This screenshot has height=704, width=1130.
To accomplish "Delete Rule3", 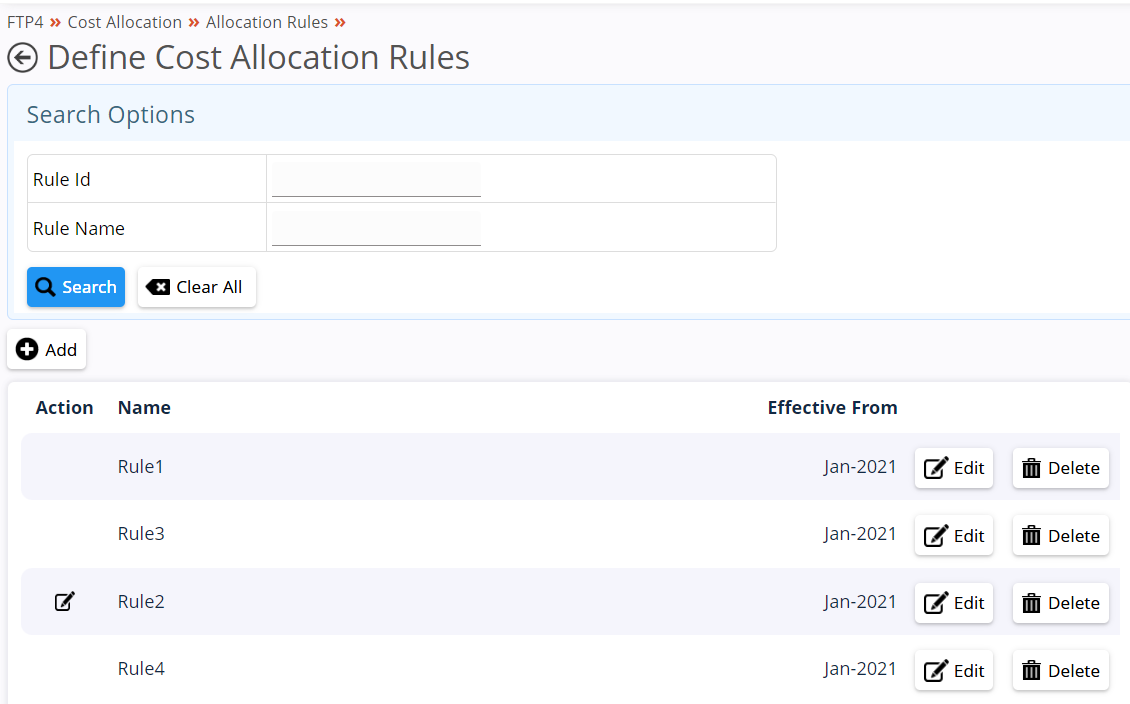I will coord(1061,535).
